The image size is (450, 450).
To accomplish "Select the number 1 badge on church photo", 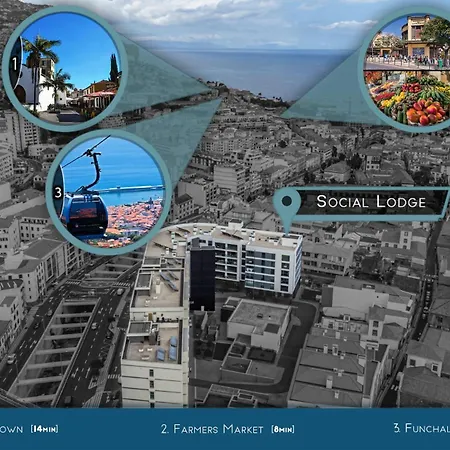I will tap(15, 64).
